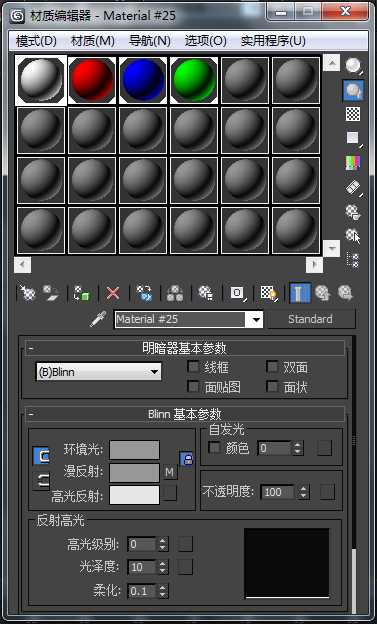377x624 pixels.
Task: Toggle Show Map in Viewport icon
Action: click(x=269, y=293)
